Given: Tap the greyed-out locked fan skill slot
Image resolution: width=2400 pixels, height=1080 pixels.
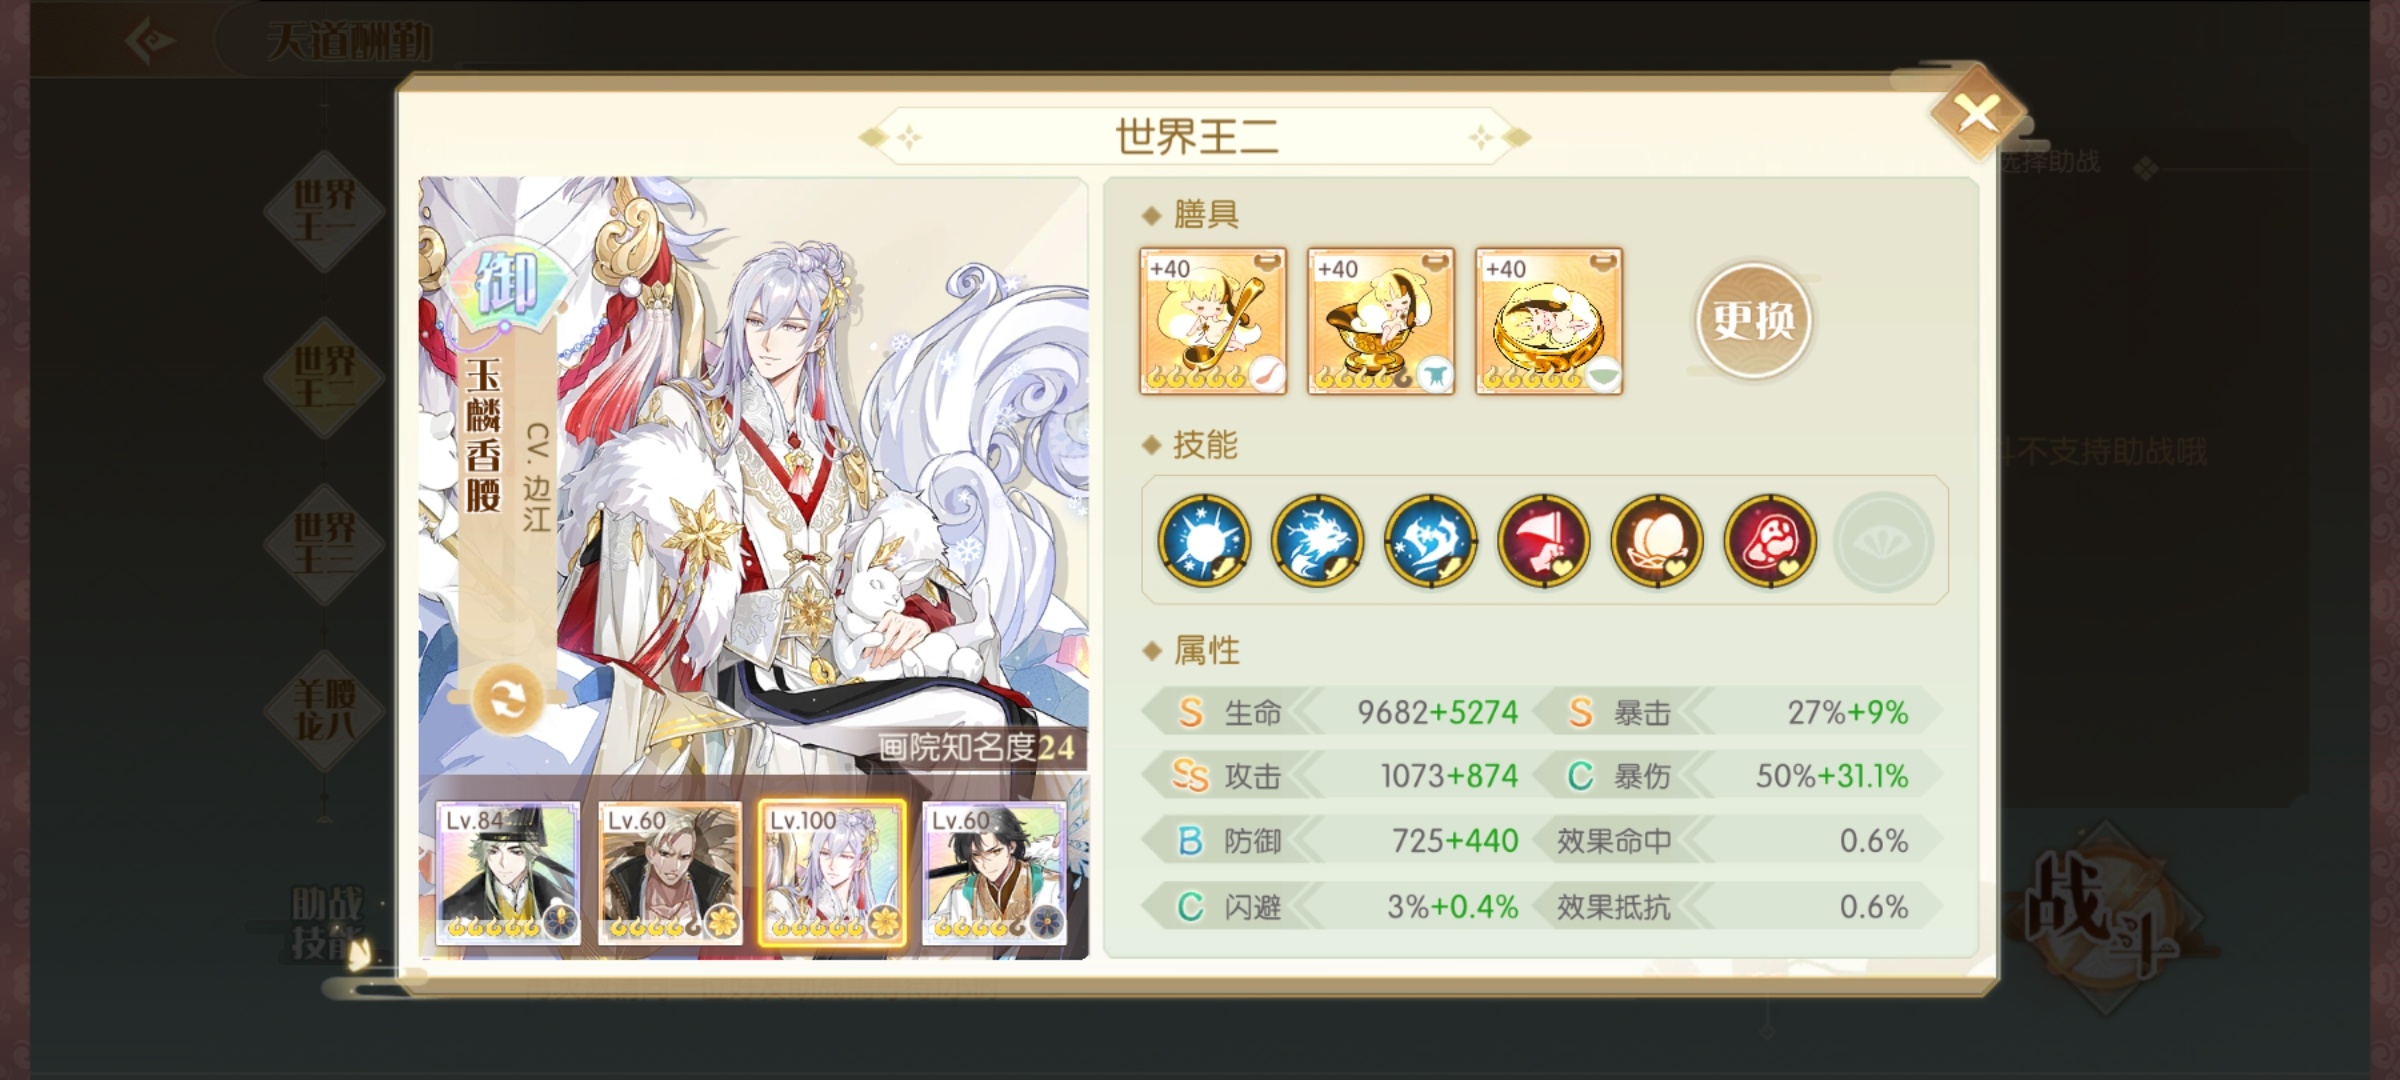Looking at the screenshot, I should [1882, 541].
